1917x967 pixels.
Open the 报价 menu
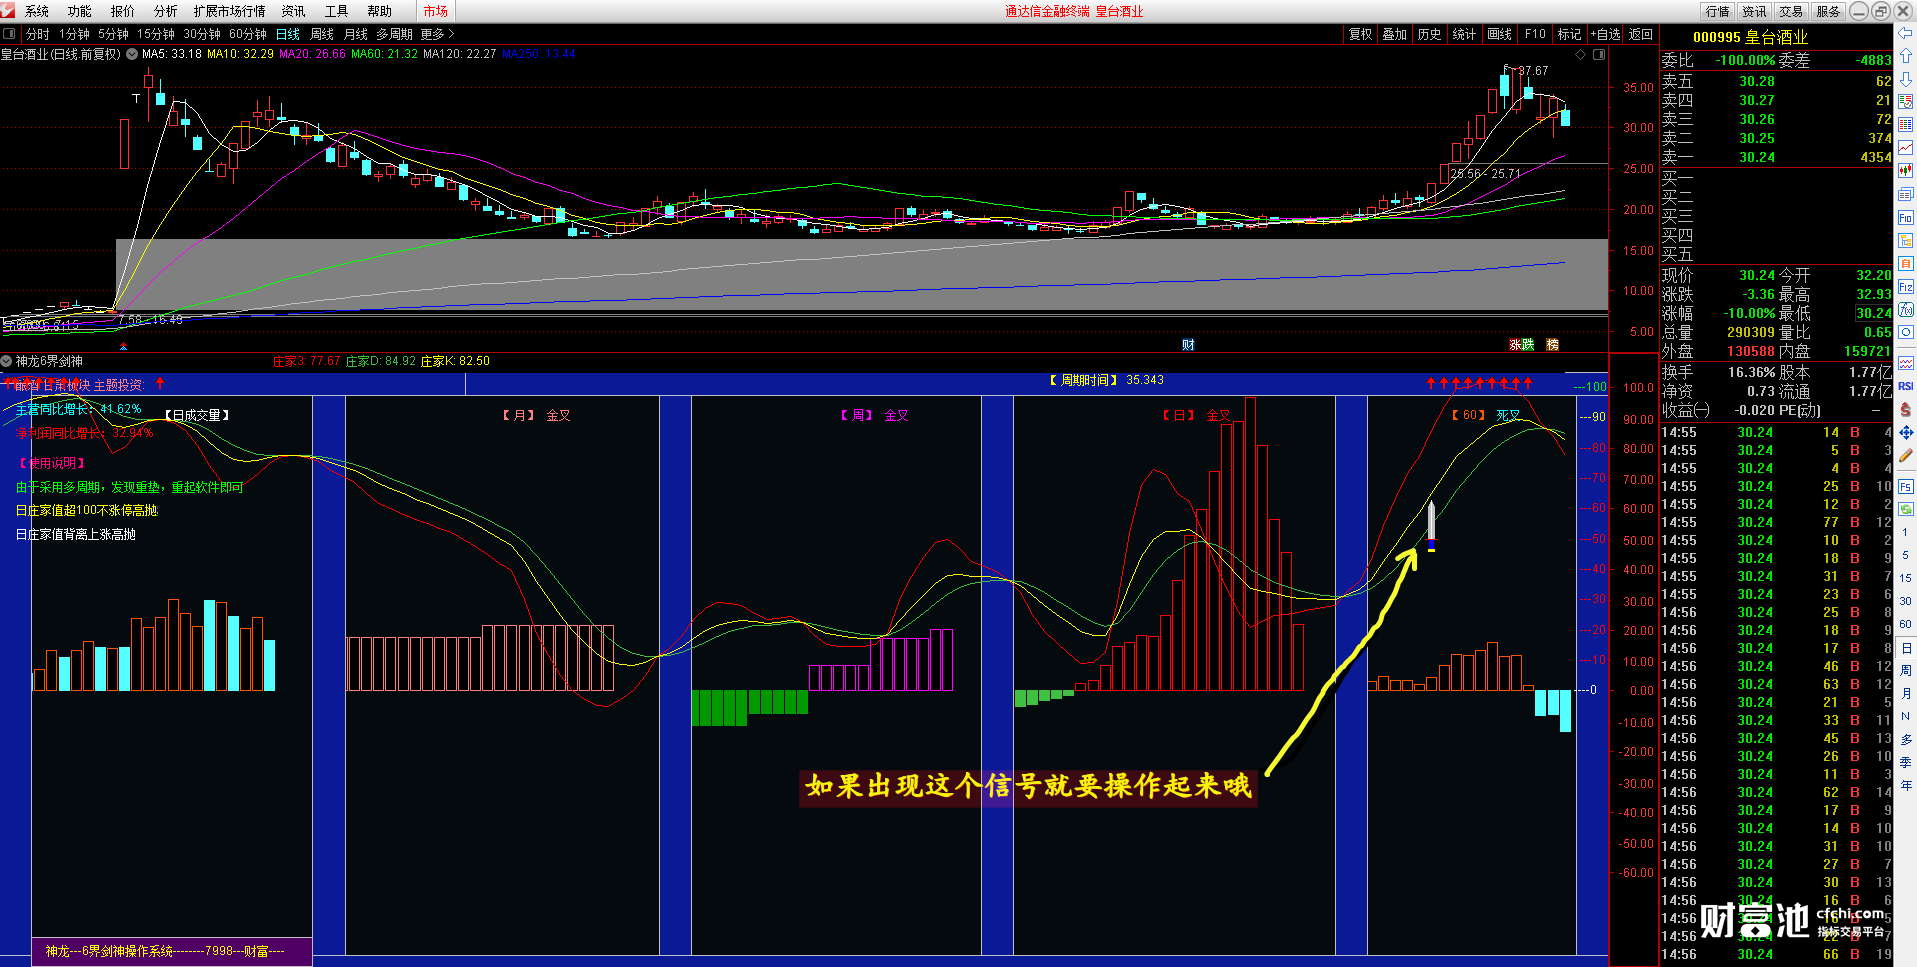123,11
